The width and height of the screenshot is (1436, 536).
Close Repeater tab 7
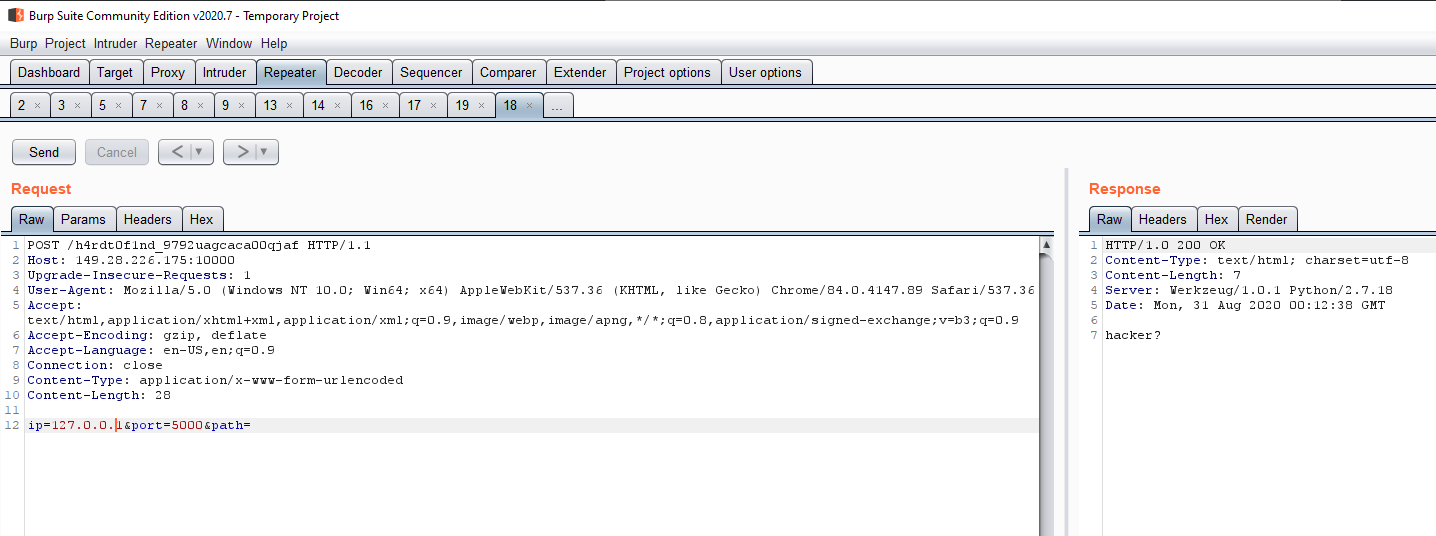(x=160, y=105)
